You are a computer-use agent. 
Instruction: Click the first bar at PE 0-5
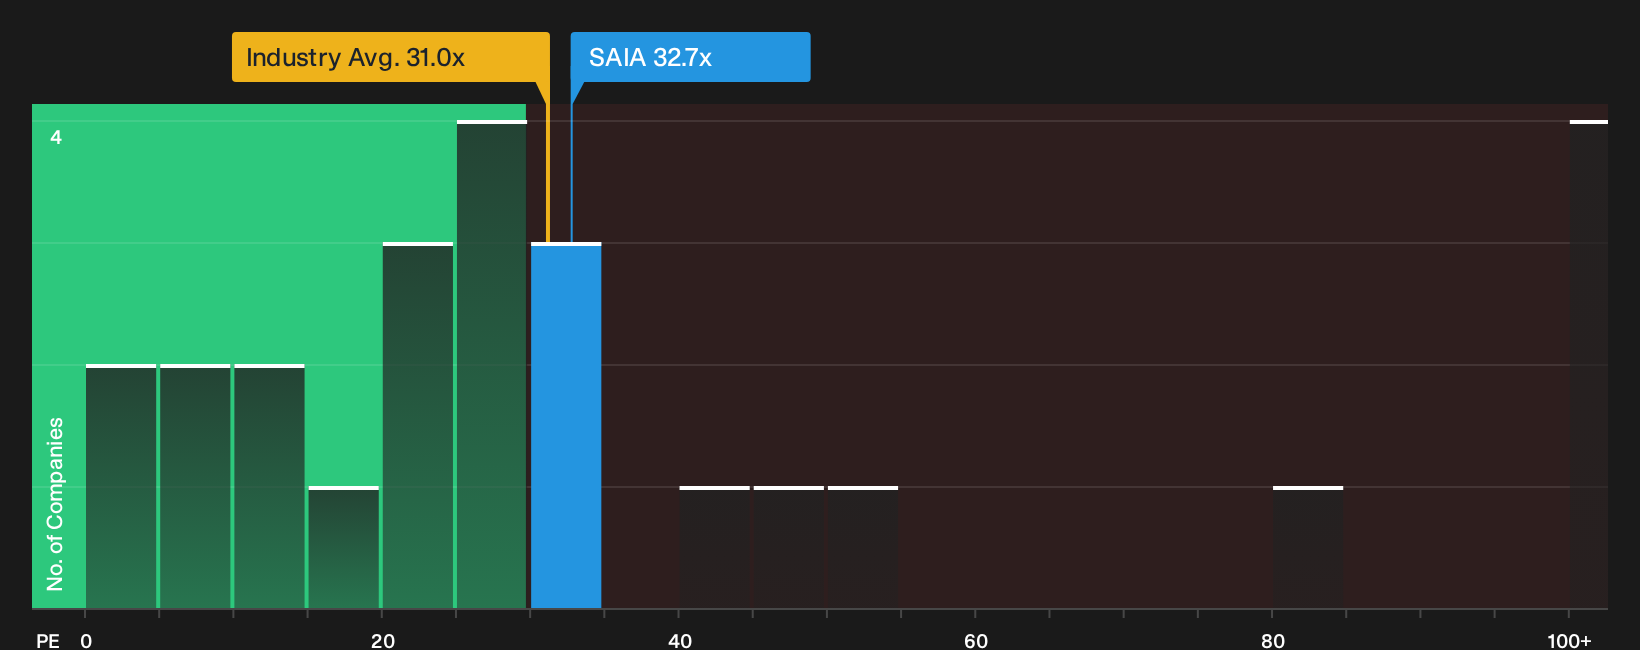click(121, 487)
